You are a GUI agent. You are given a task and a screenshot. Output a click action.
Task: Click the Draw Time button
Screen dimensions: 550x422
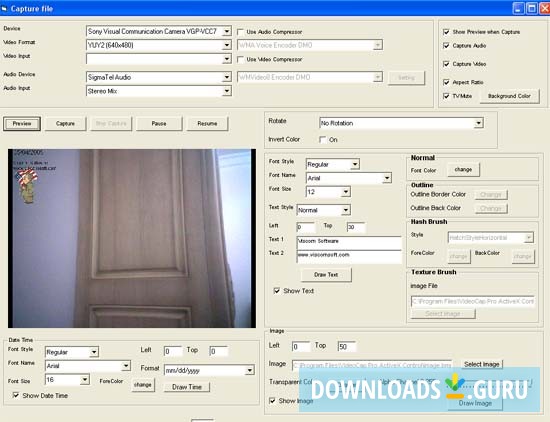pyautogui.click(x=187, y=387)
